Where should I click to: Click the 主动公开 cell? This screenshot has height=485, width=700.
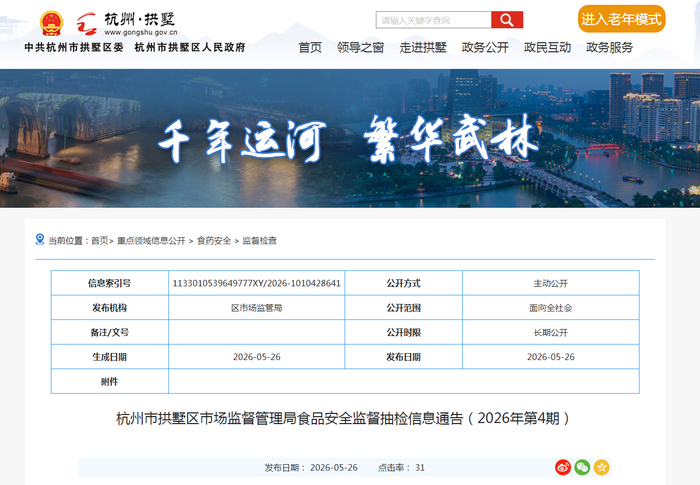[551, 283]
